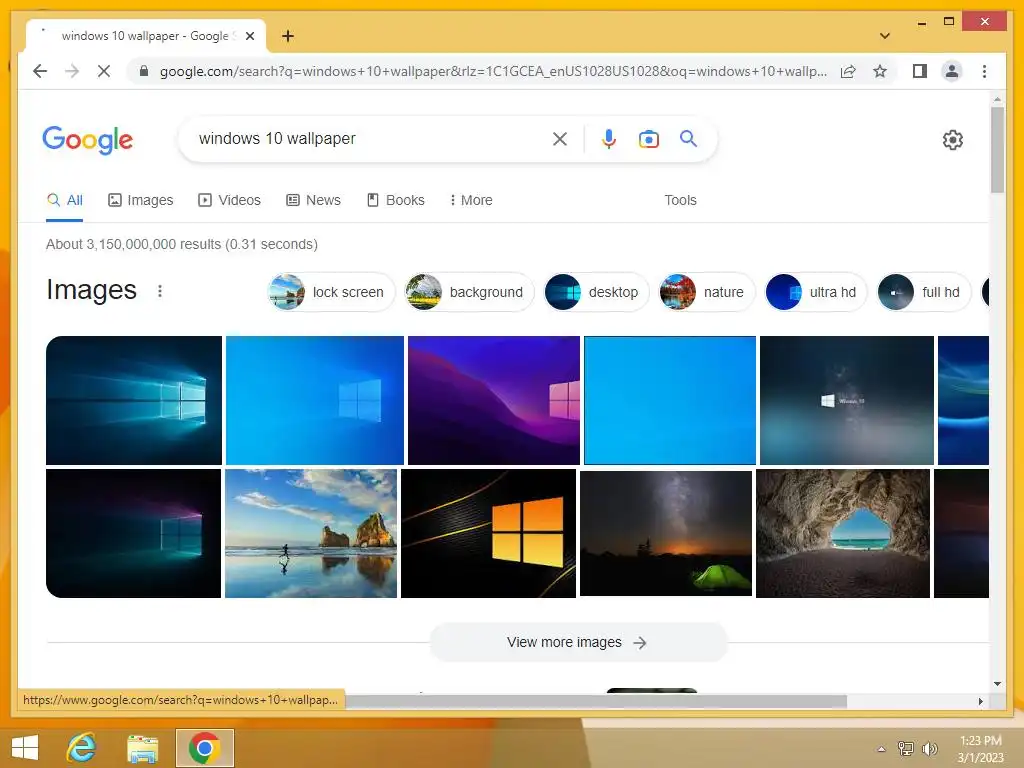Click the horizontal scrollbar right arrow

click(980, 701)
